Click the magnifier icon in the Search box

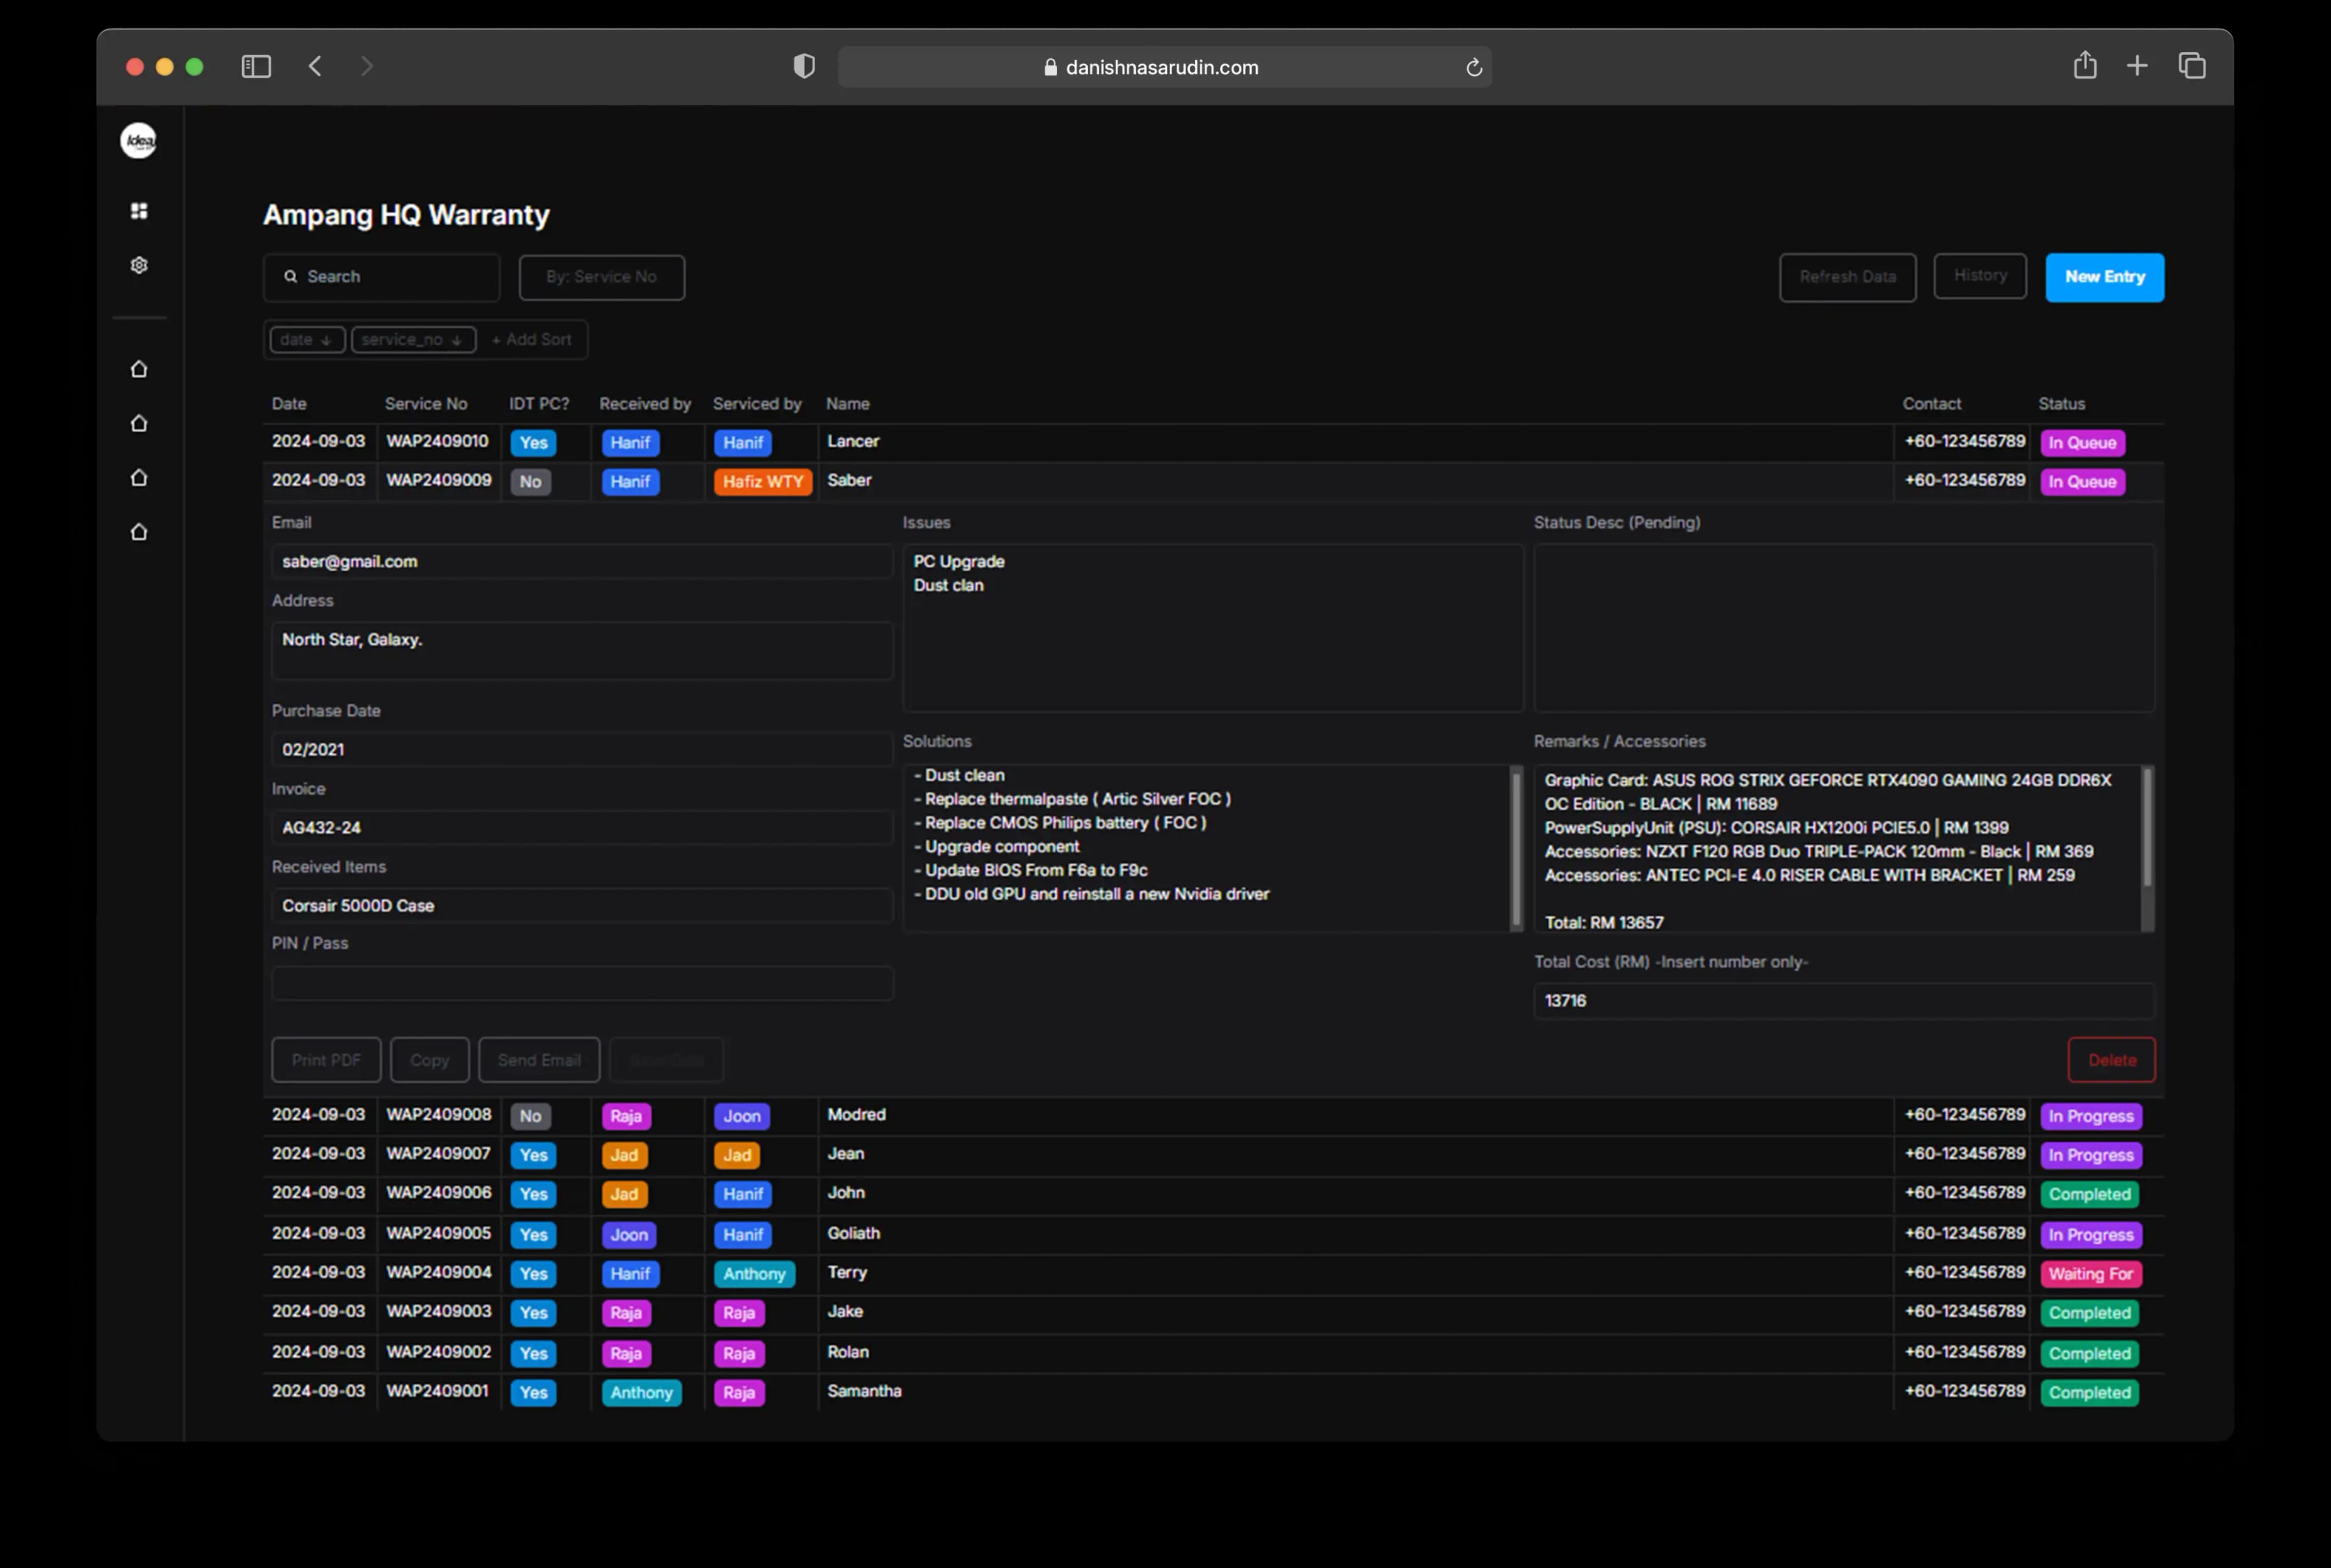(290, 276)
